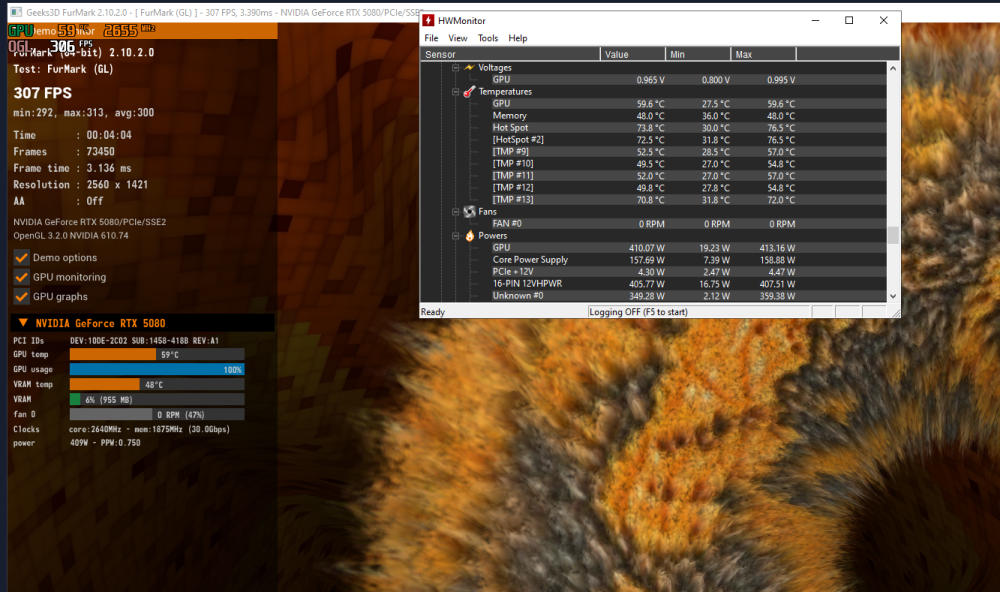Collapse the NVIDIA GeForce RTX 5080 panel
Viewport: 1000px width, 592px height.
point(23,323)
